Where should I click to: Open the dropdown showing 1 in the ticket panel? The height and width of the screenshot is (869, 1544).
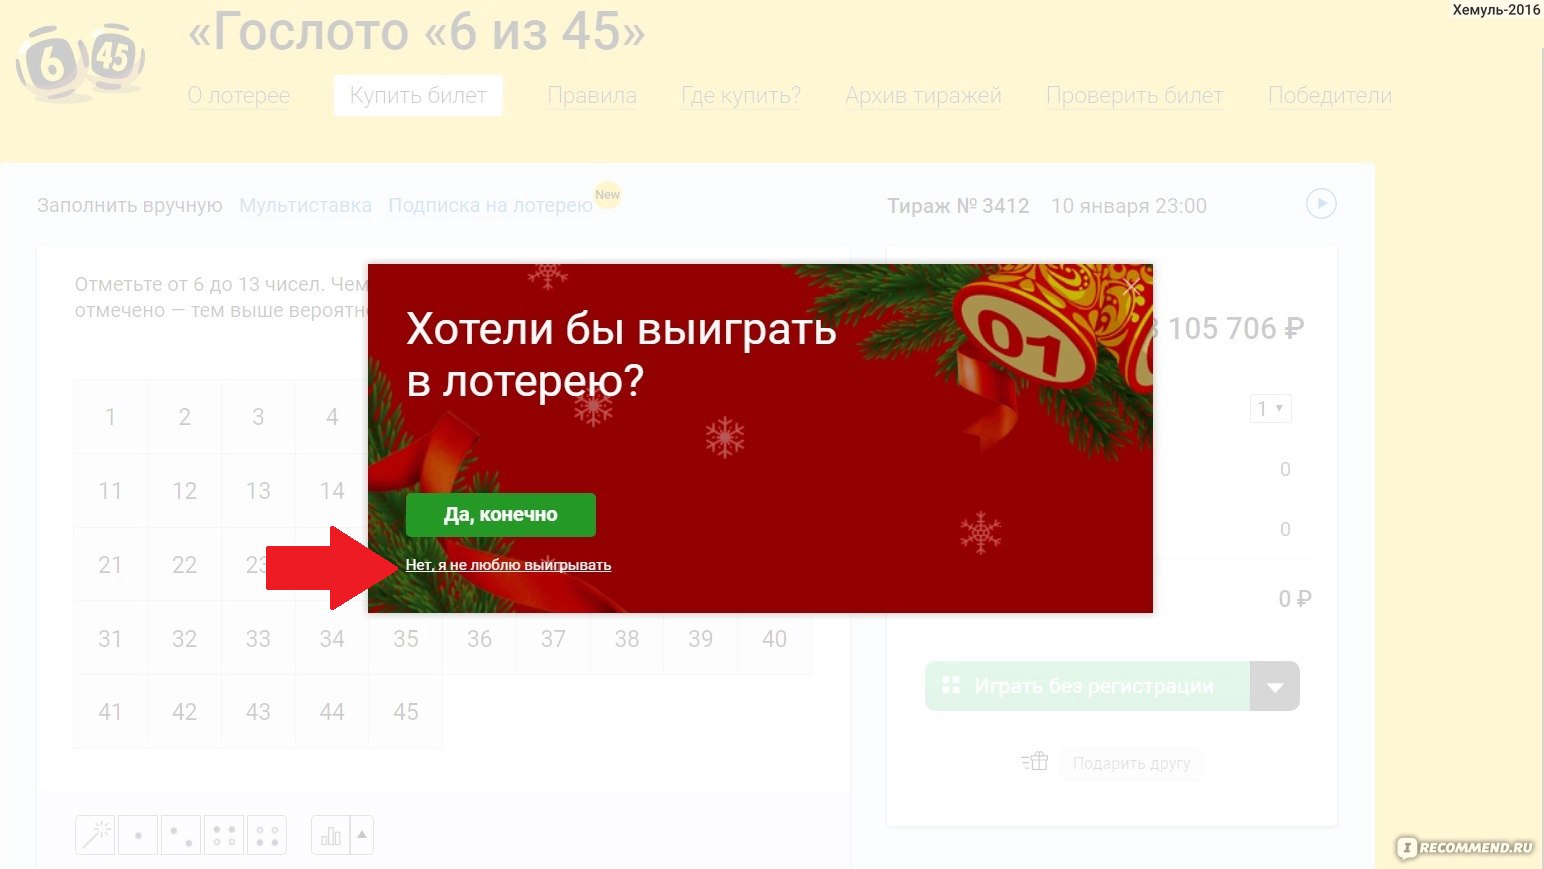[x=1270, y=408]
